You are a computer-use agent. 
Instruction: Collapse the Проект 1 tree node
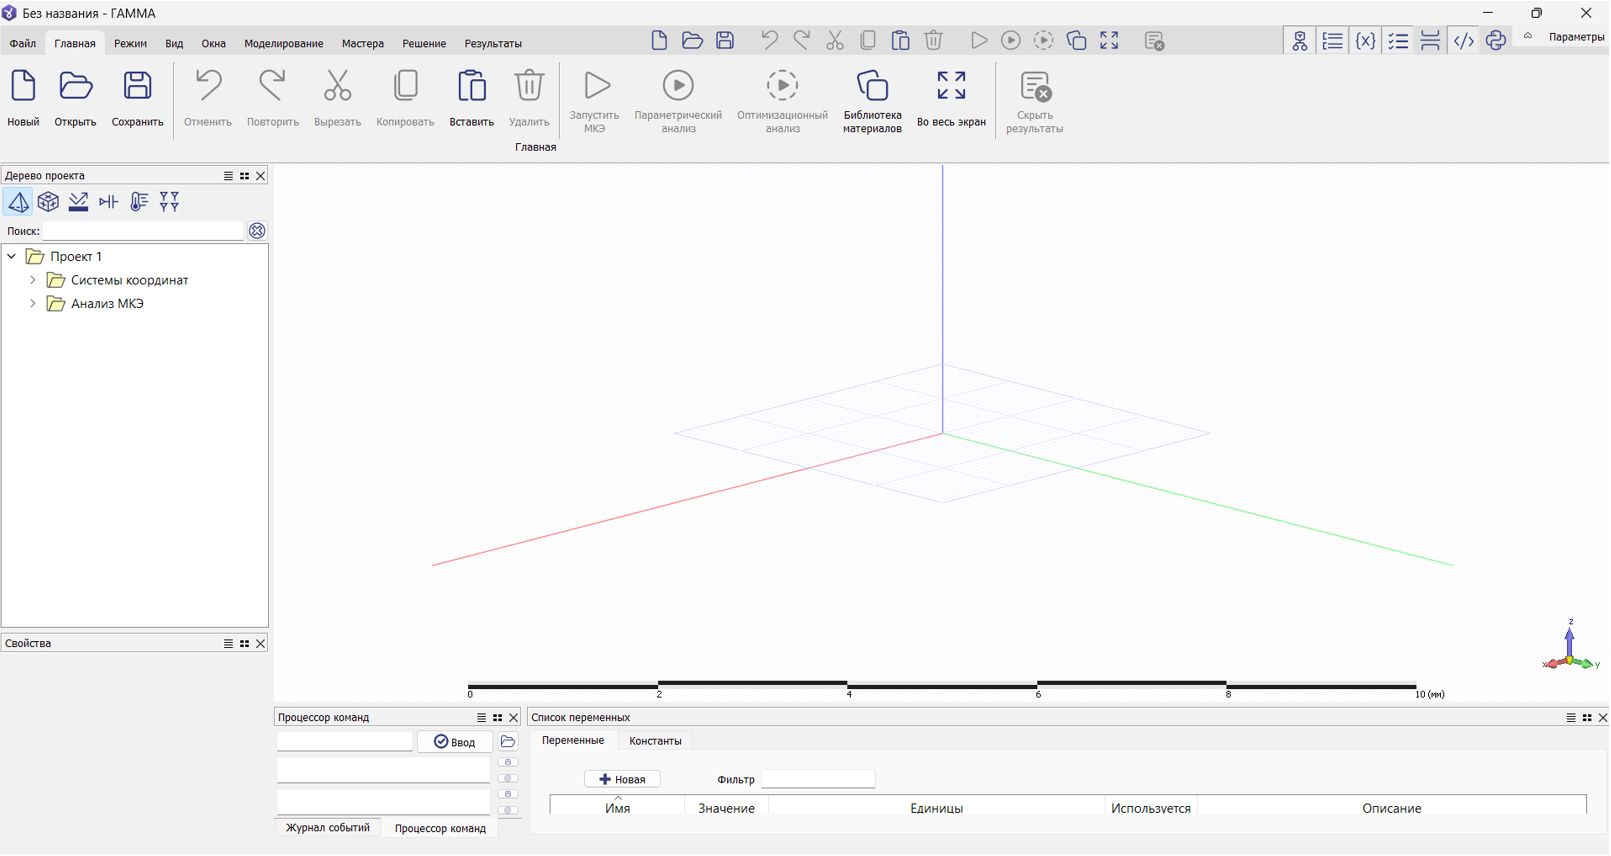coord(12,257)
